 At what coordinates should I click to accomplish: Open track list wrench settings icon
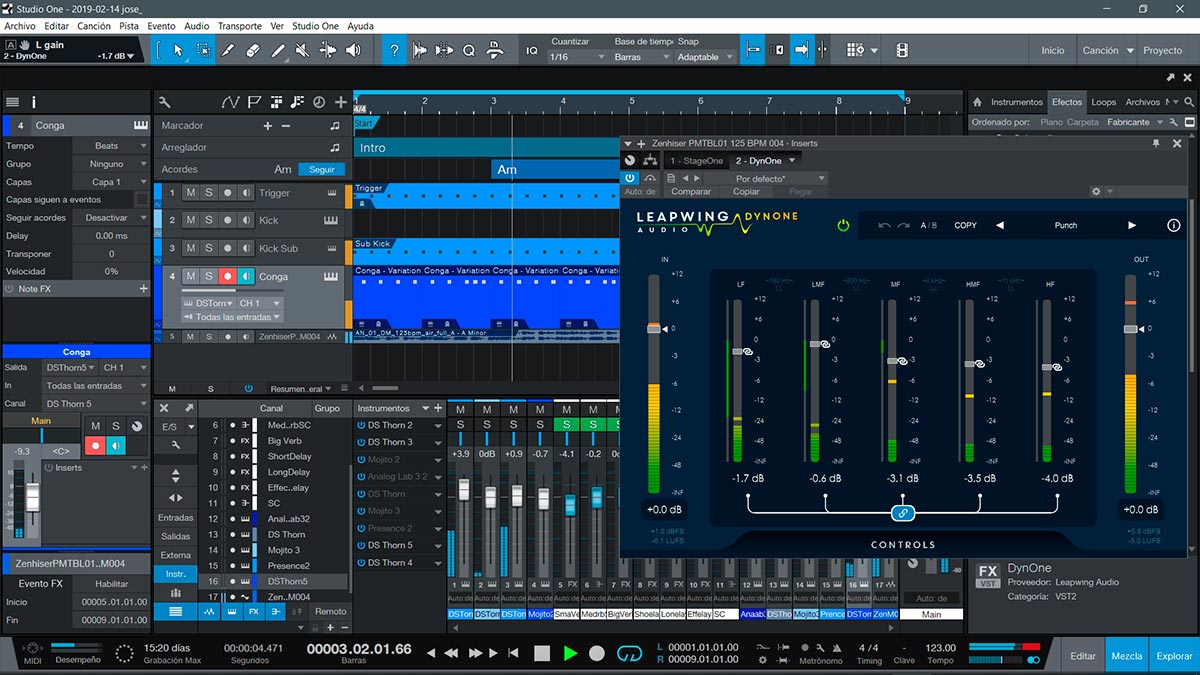pos(164,102)
